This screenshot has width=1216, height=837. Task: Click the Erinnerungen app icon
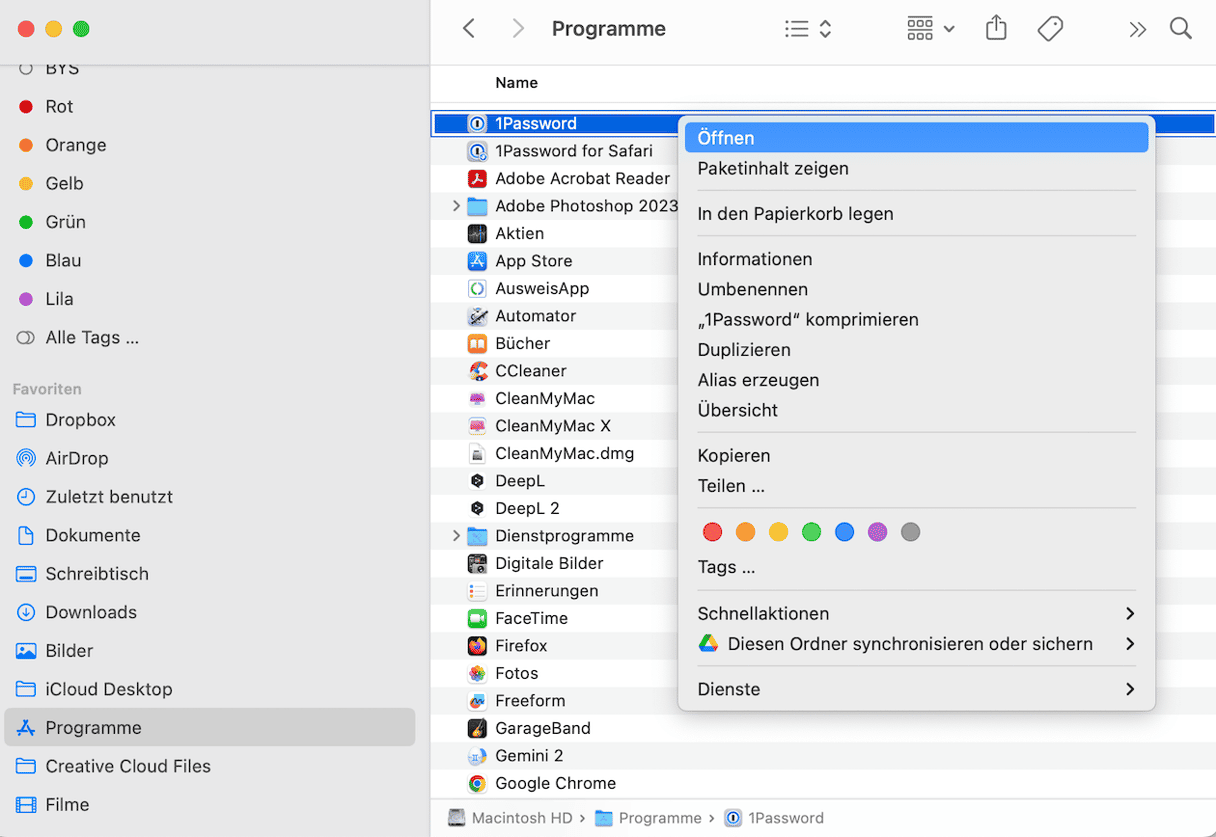point(477,591)
